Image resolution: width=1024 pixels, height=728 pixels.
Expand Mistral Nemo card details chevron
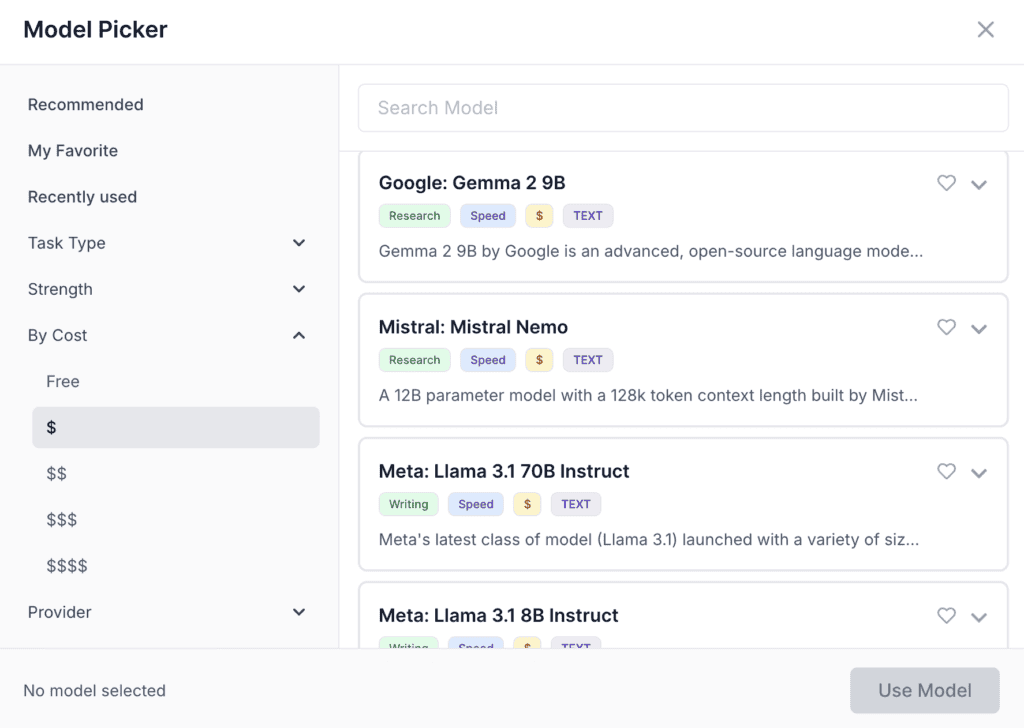[979, 328]
